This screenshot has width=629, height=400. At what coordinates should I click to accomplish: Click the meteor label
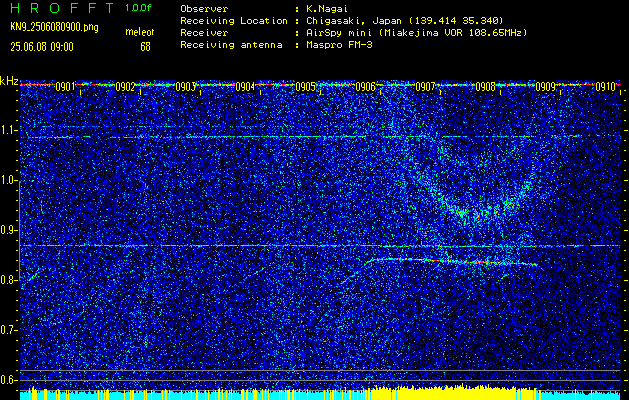[x=140, y=32]
